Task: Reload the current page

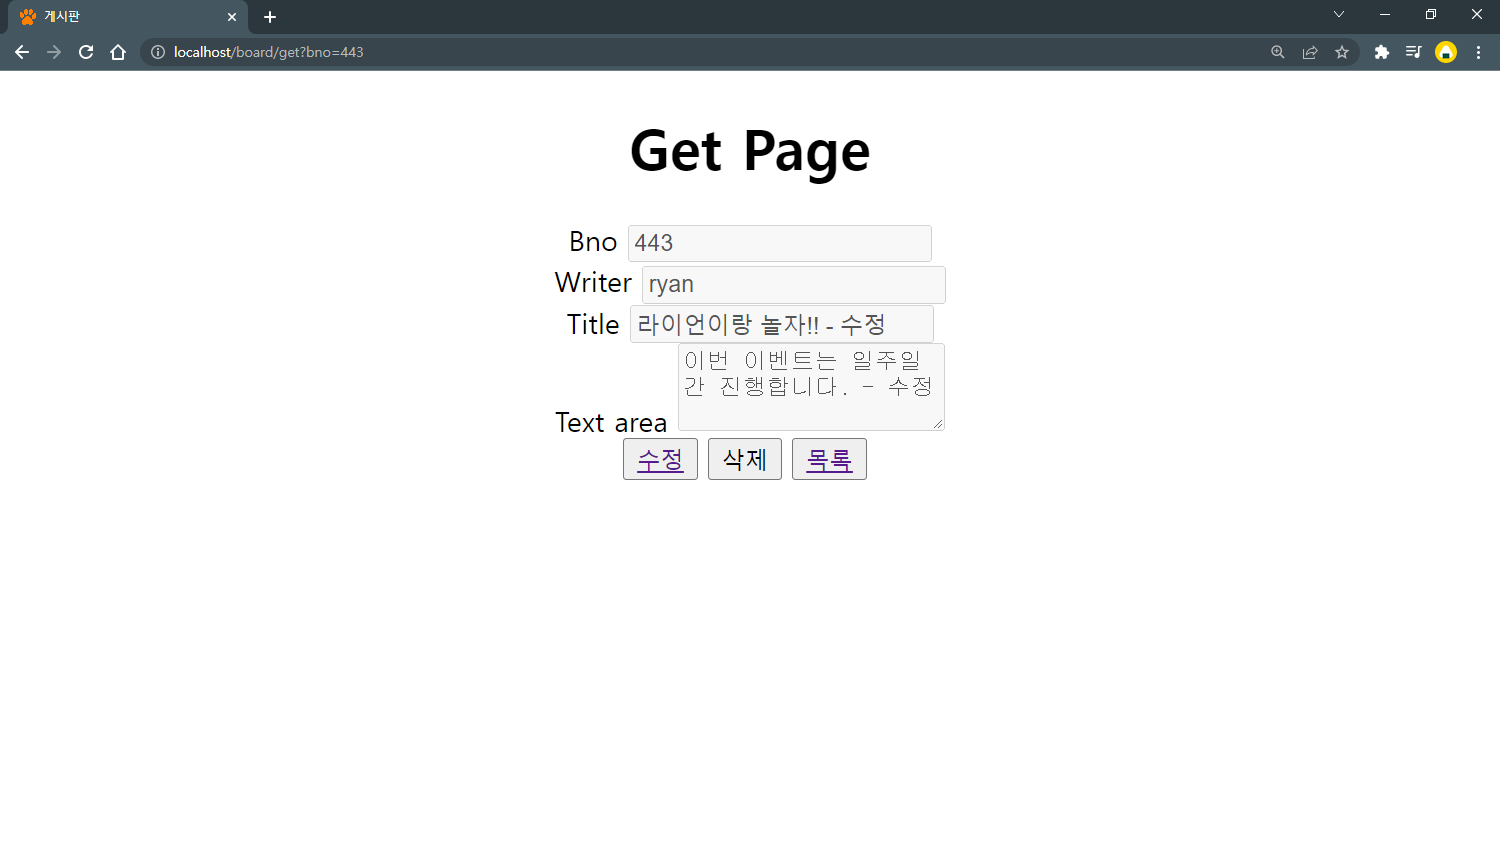Action: [86, 52]
